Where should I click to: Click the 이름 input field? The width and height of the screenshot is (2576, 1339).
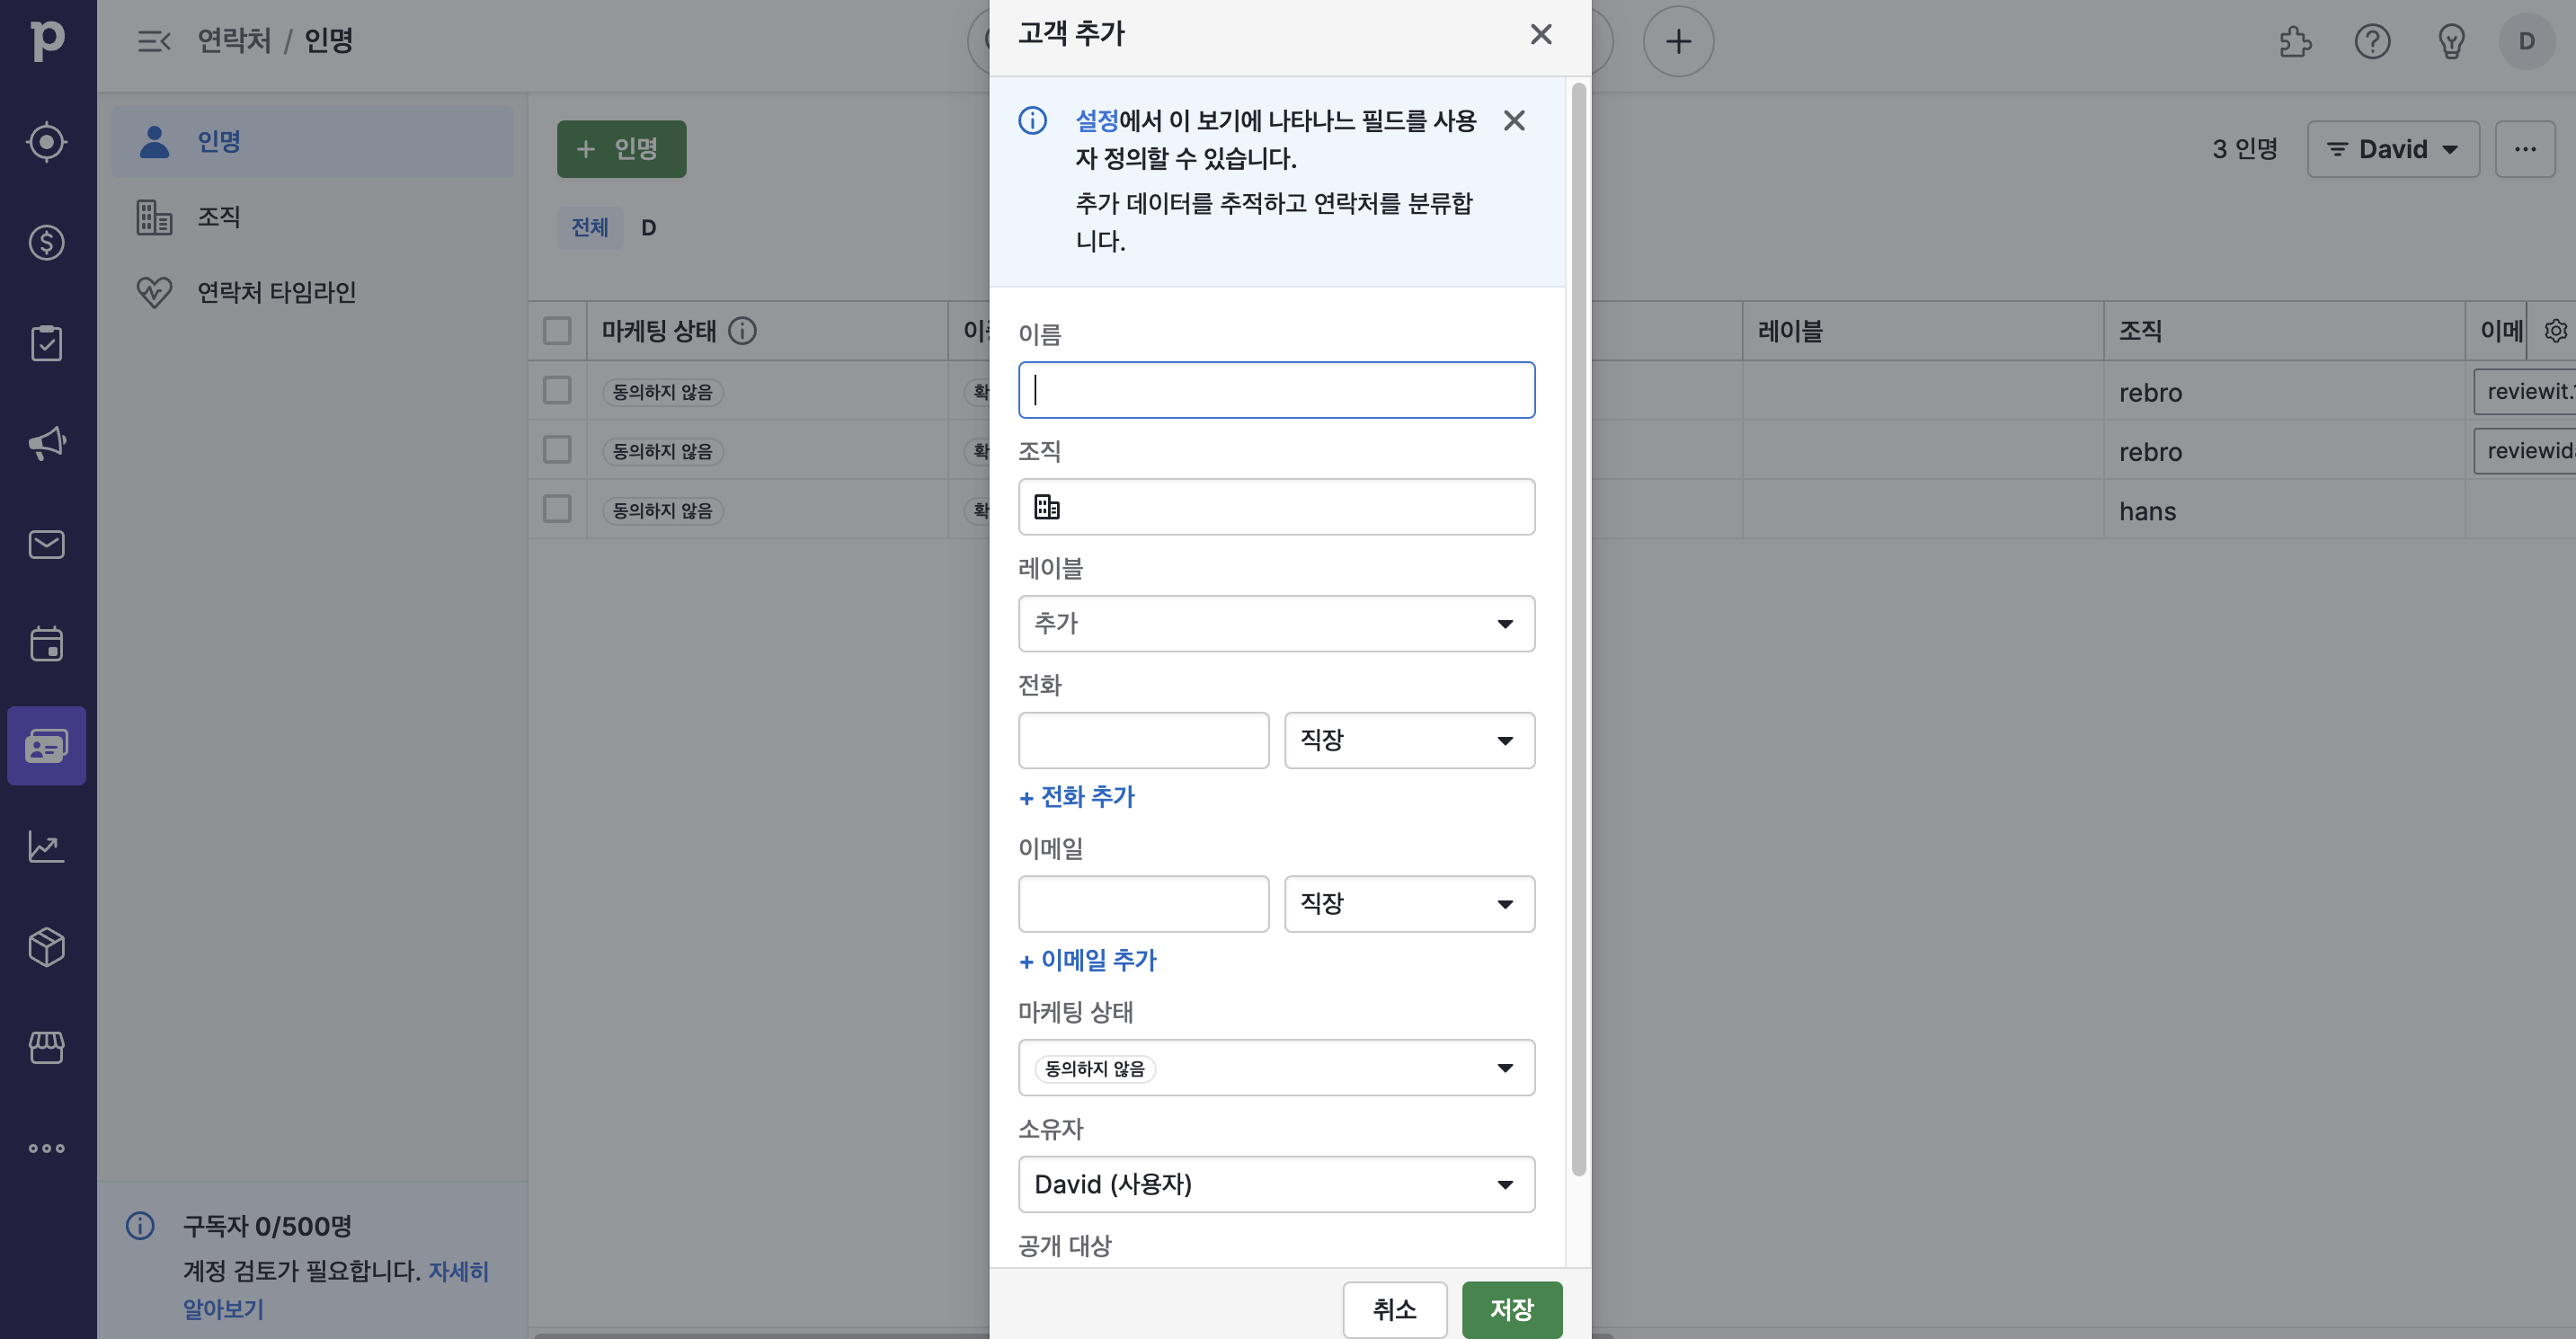1276,390
